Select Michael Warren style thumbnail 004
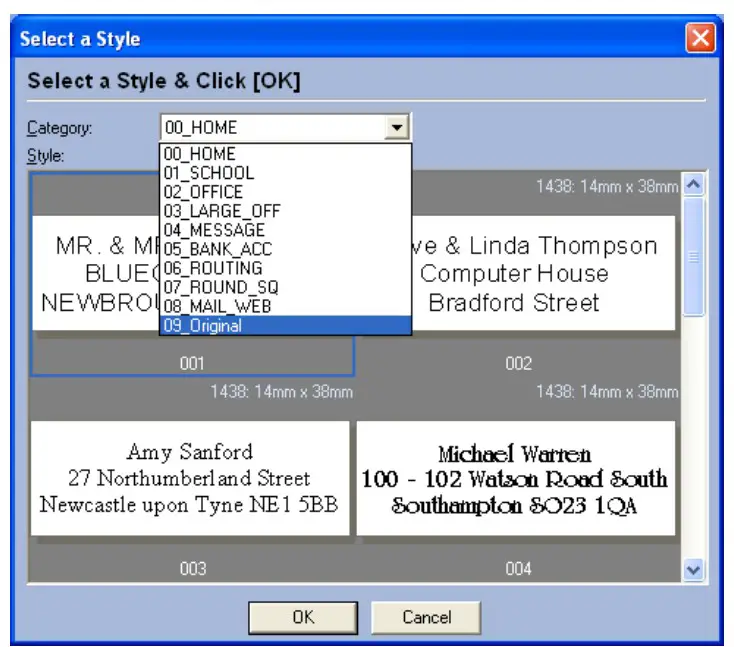 coord(516,478)
